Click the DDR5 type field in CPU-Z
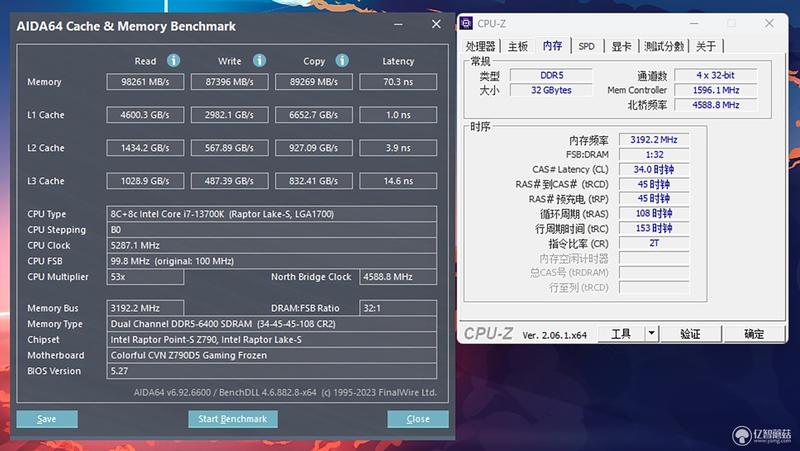This screenshot has height=451, width=800. (552, 76)
